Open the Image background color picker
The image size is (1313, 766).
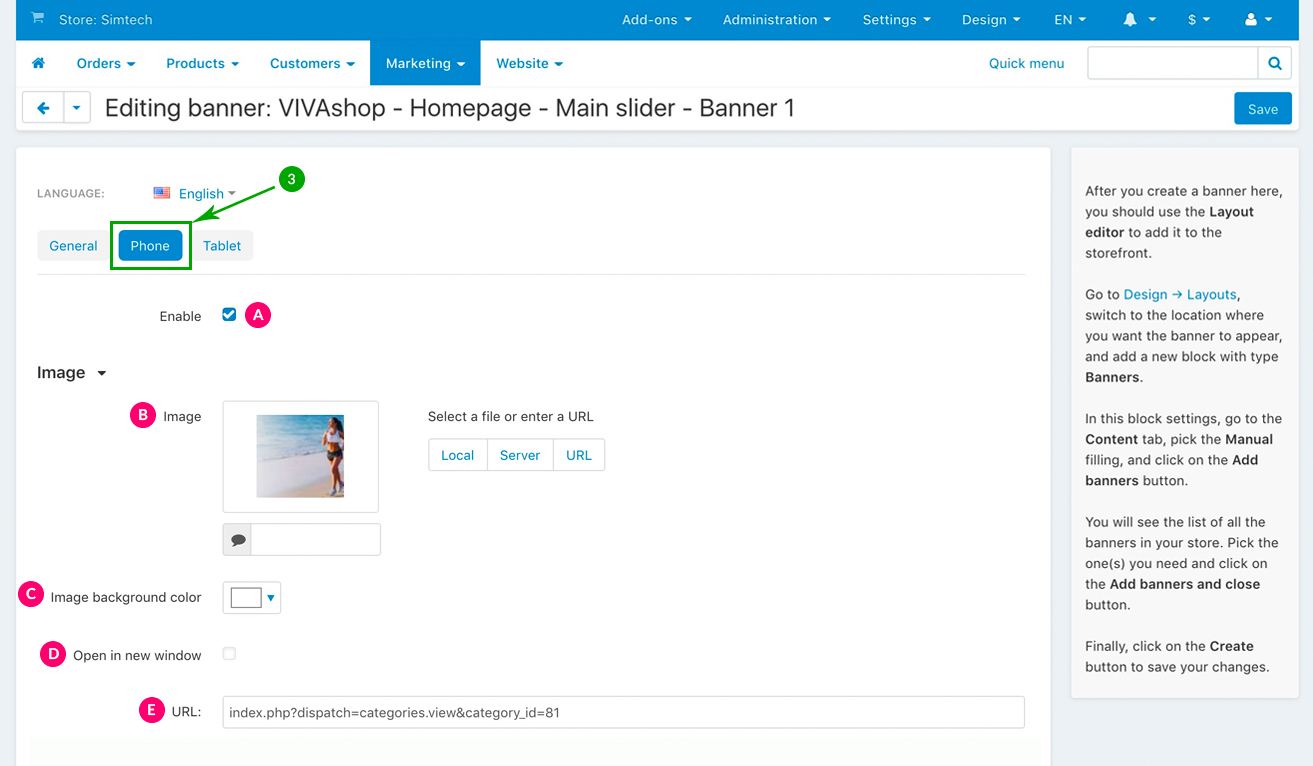[252, 598]
